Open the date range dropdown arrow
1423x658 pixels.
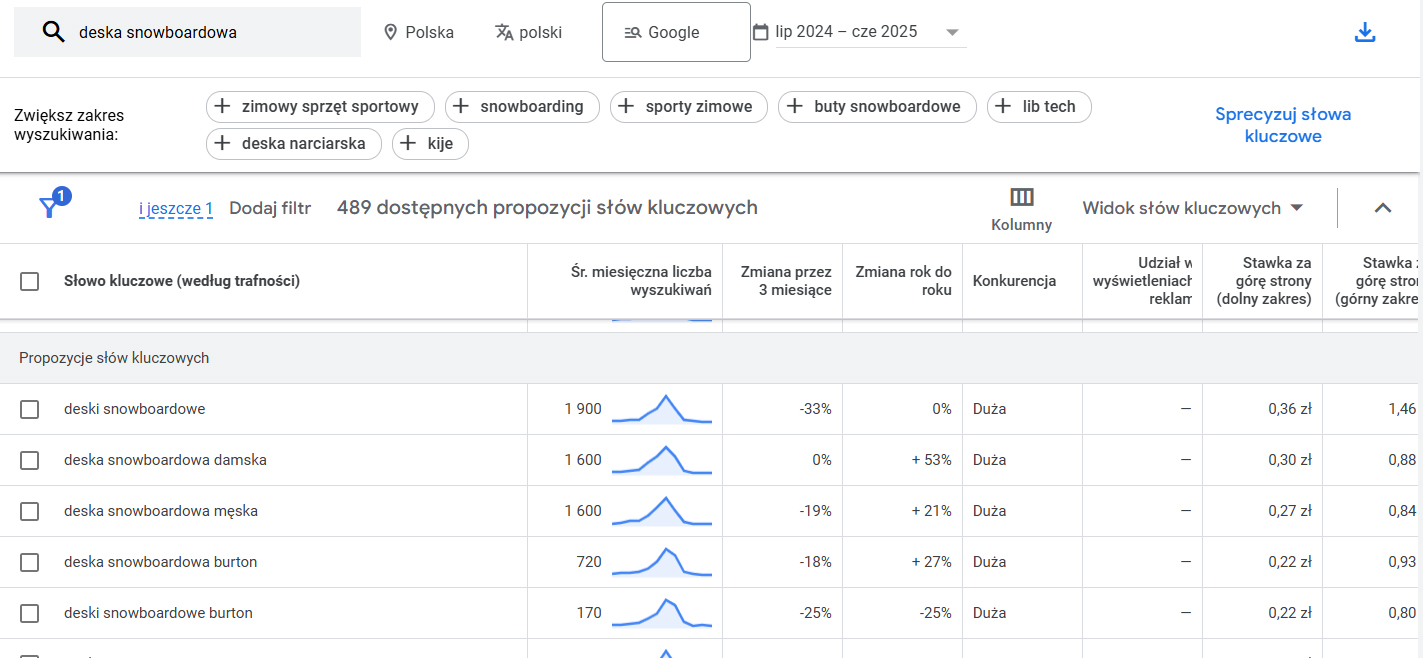[x=951, y=32]
